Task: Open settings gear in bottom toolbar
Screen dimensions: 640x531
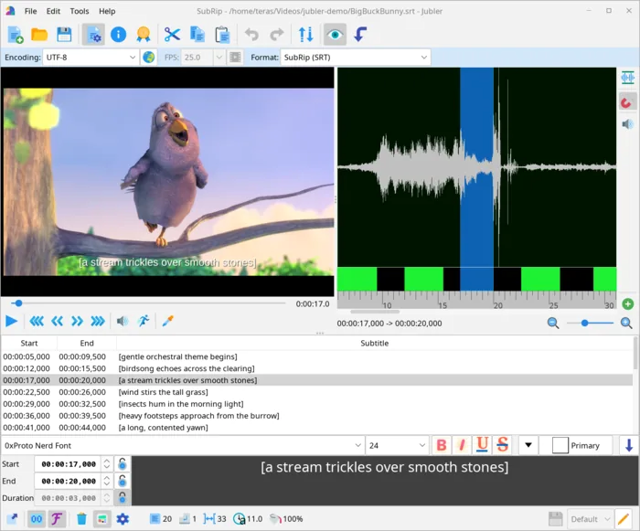Action: pyautogui.click(x=122, y=519)
